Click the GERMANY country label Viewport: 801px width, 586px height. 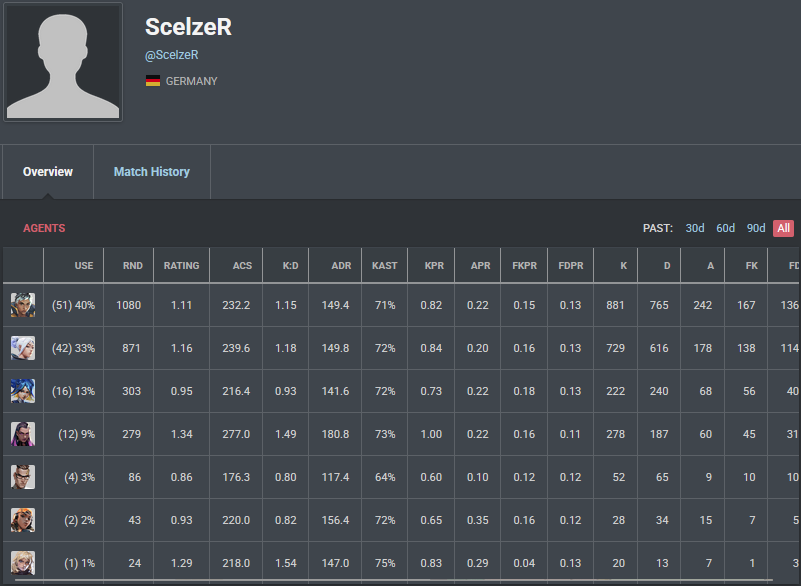192,81
